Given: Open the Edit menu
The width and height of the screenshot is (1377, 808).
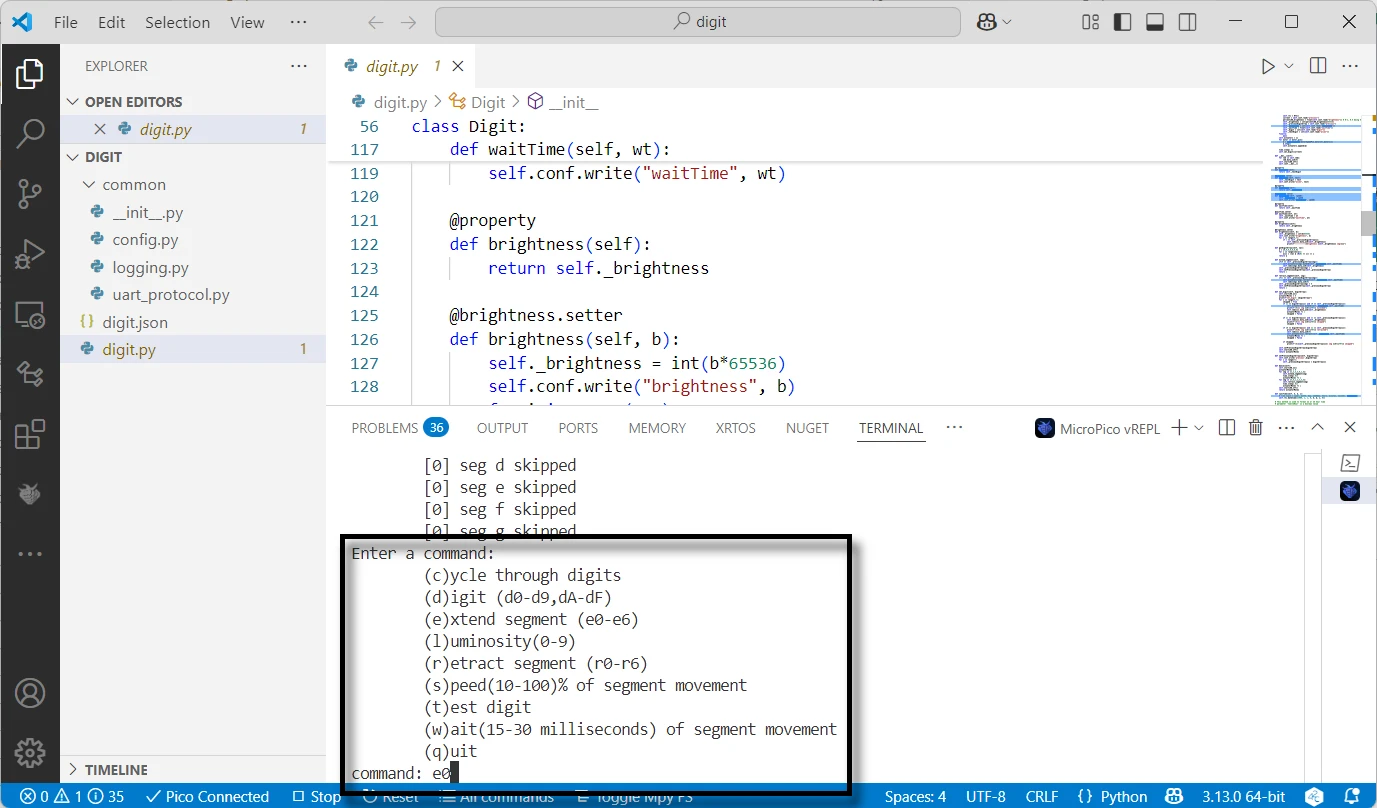Looking at the screenshot, I should pyautogui.click(x=112, y=22).
